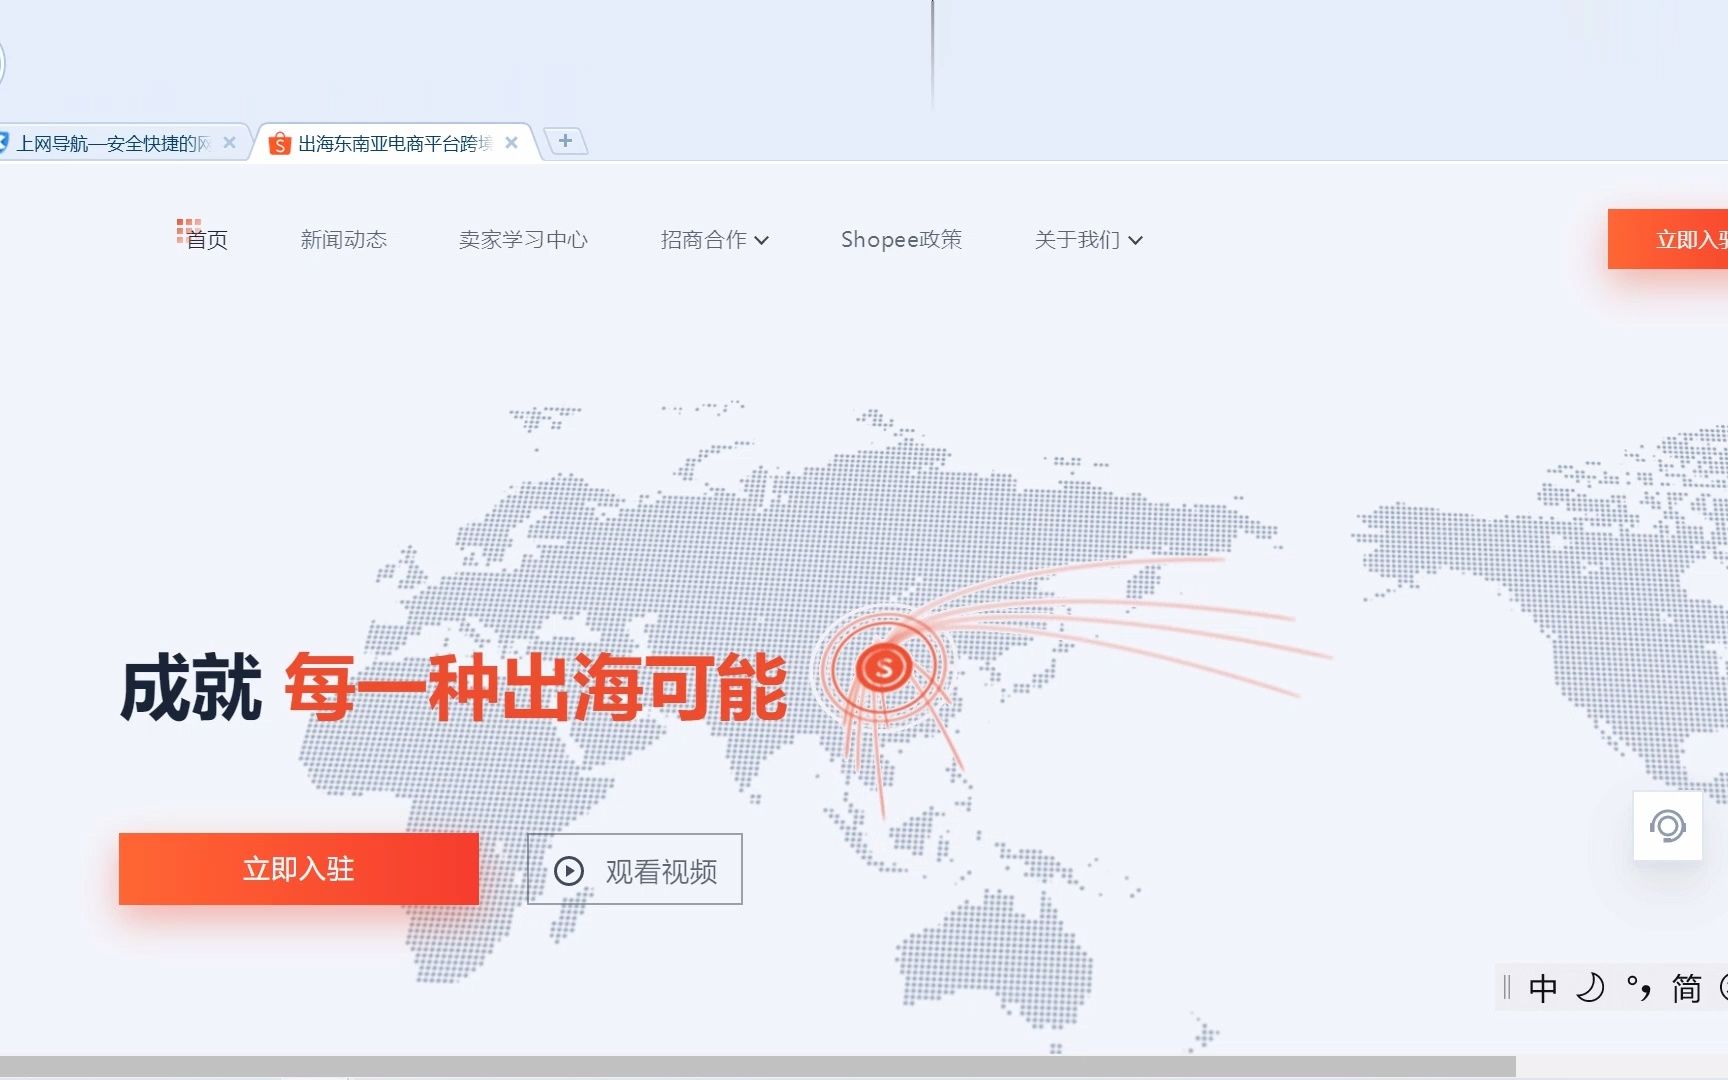Open a new browser tab with plus button
This screenshot has width=1728, height=1080.
click(x=565, y=141)
